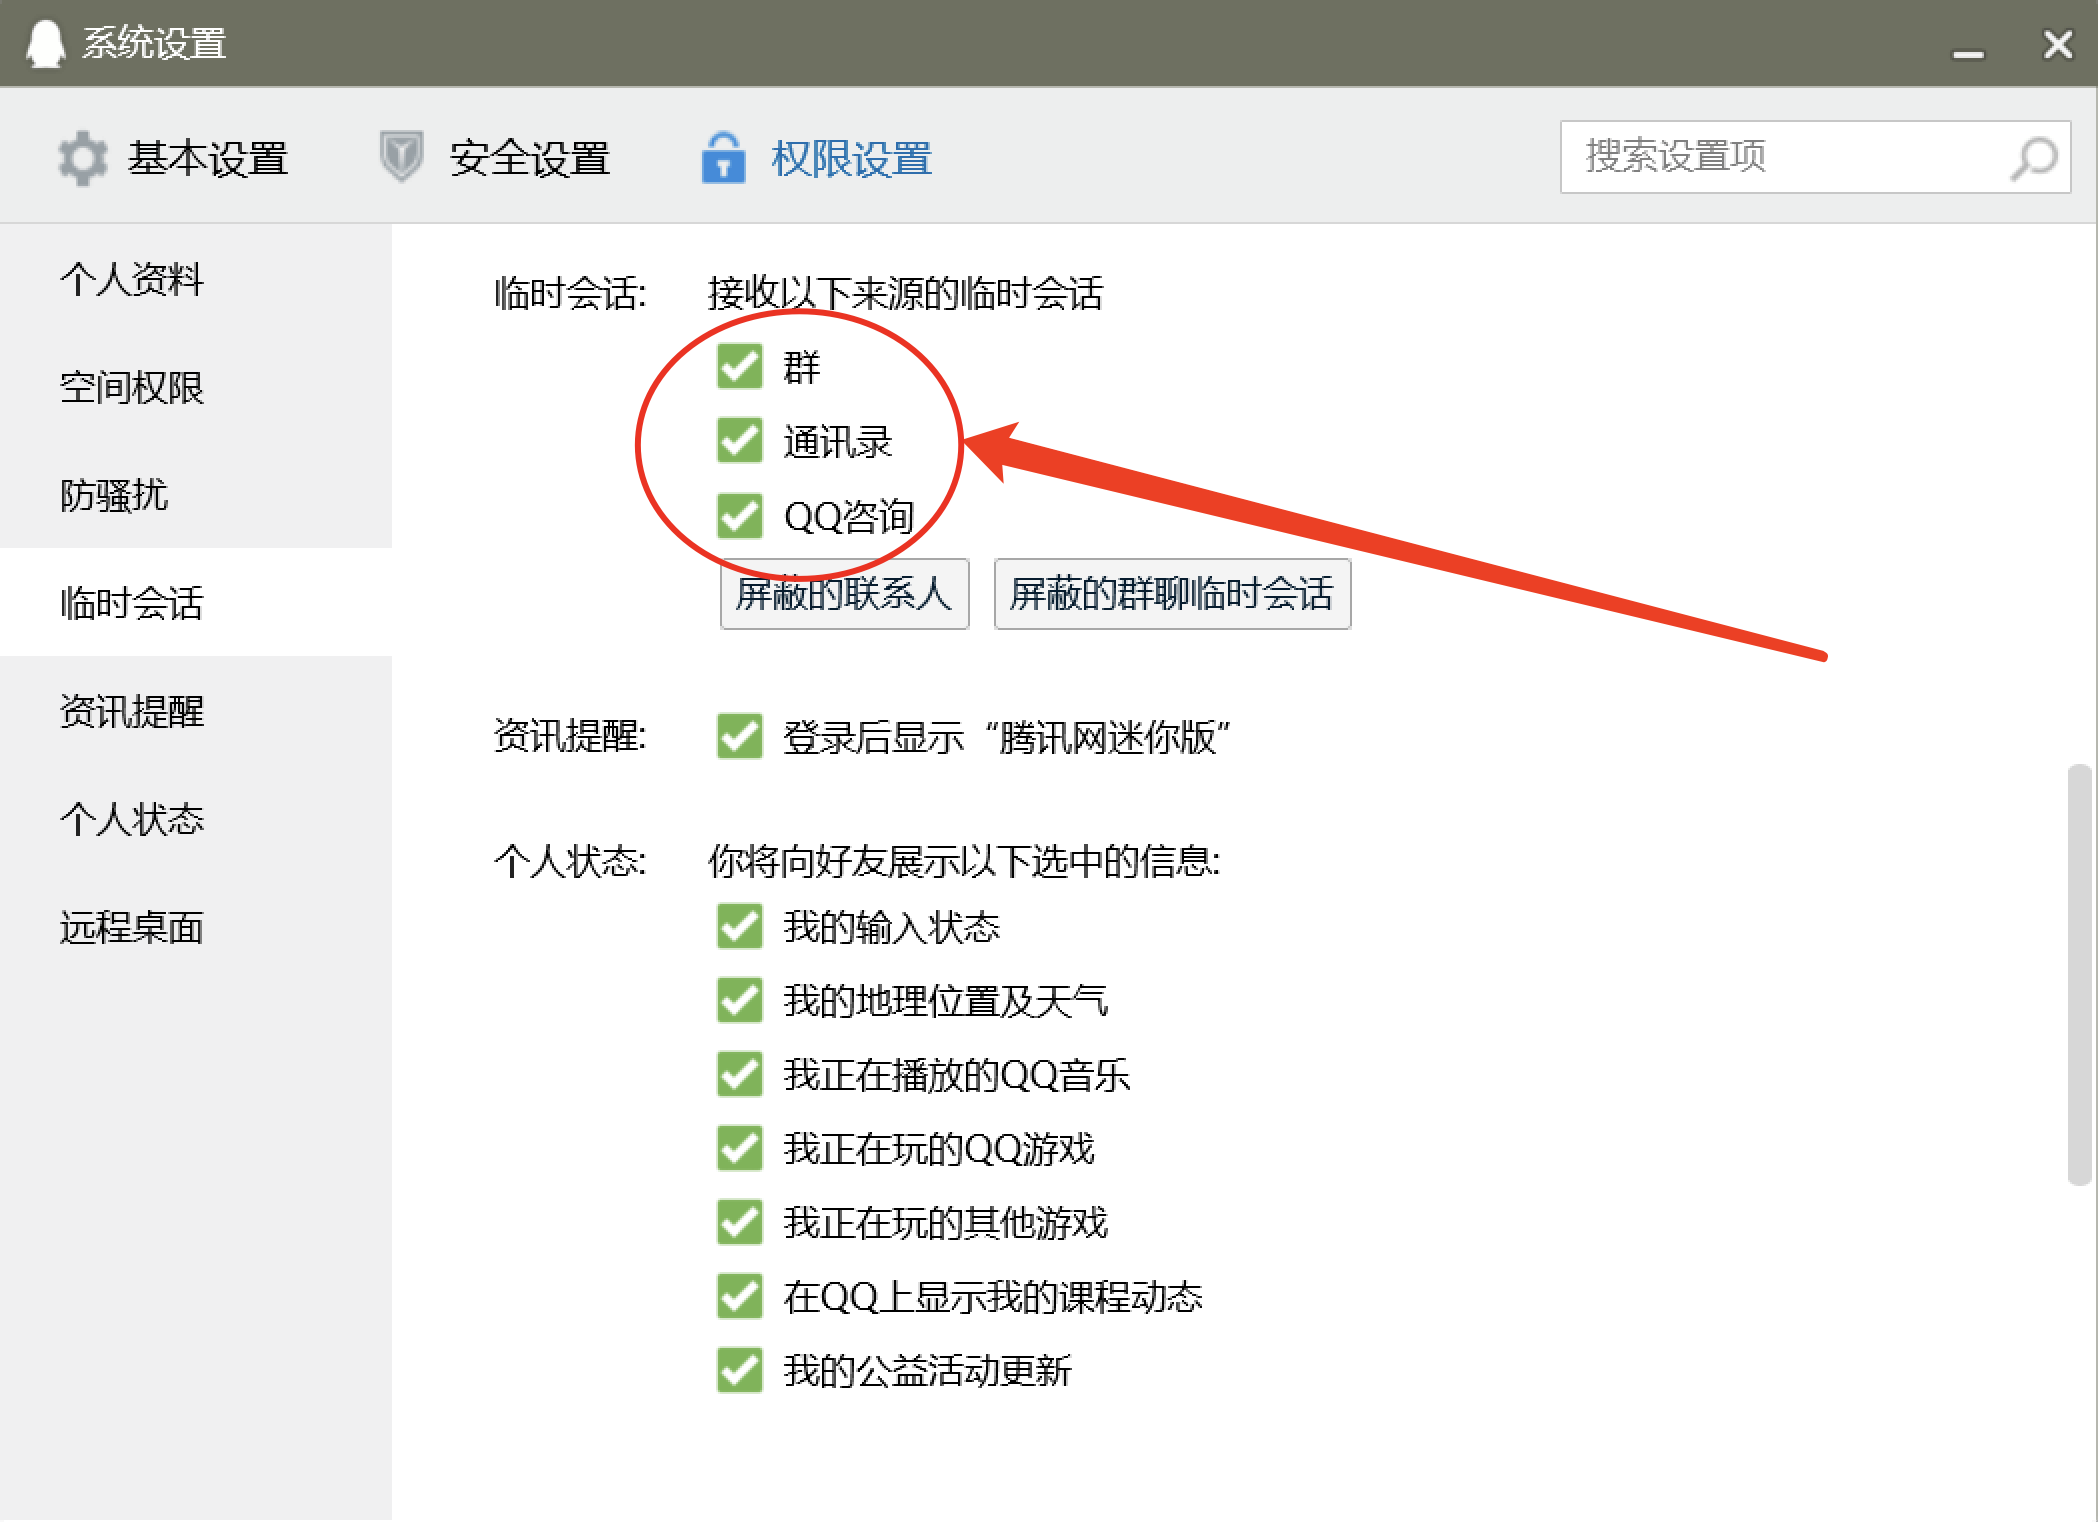This screenshot has width=2098, height=1522.
Task: Click the blue lock icon beside 权限设置
Action: [x=723, y=157]
